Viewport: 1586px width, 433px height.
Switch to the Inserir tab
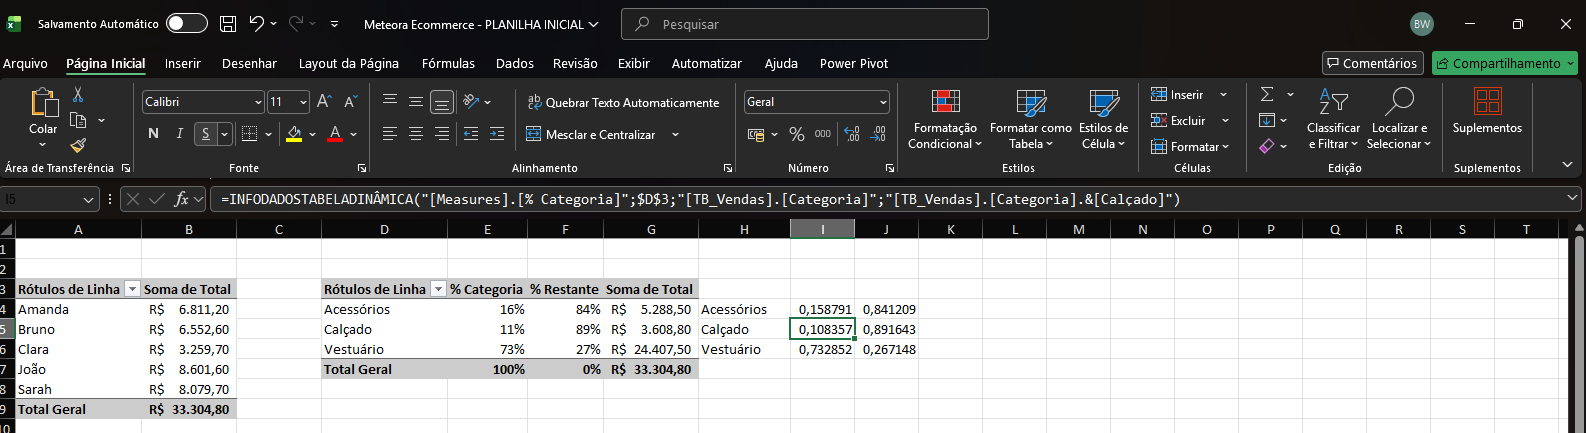(x=183, y=63)
